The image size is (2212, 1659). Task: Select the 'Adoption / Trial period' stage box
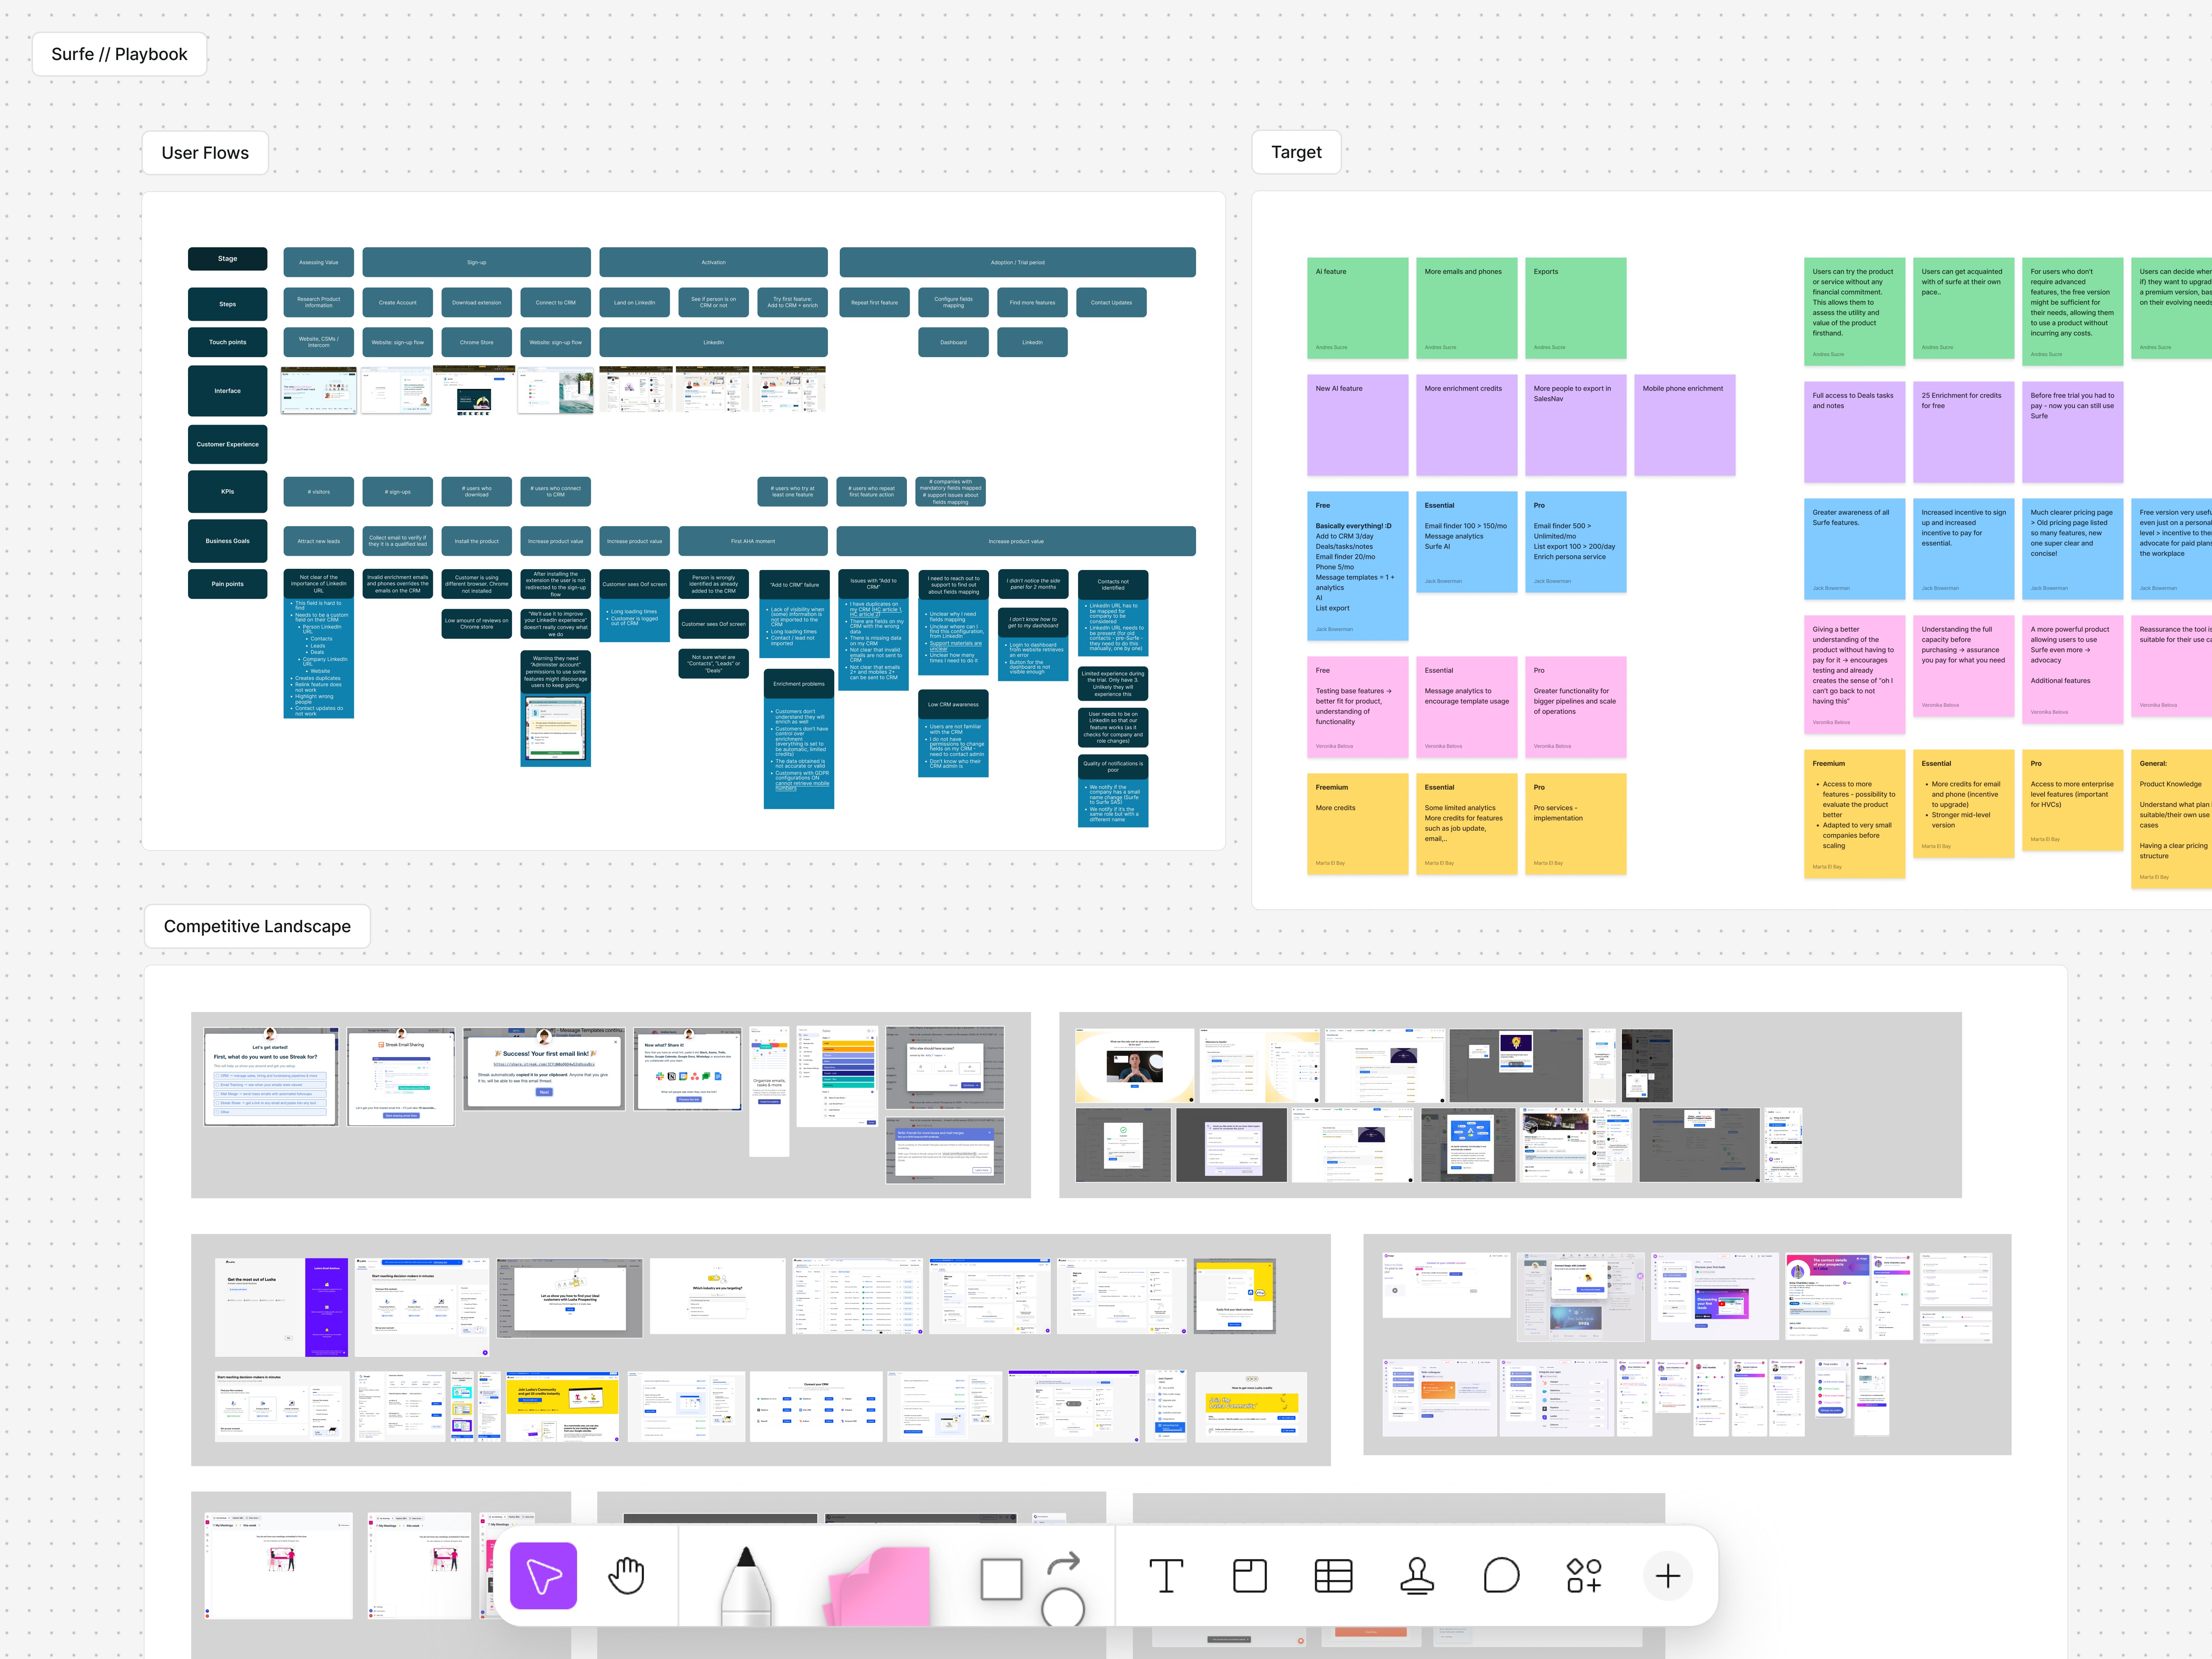coord(1018,262)
